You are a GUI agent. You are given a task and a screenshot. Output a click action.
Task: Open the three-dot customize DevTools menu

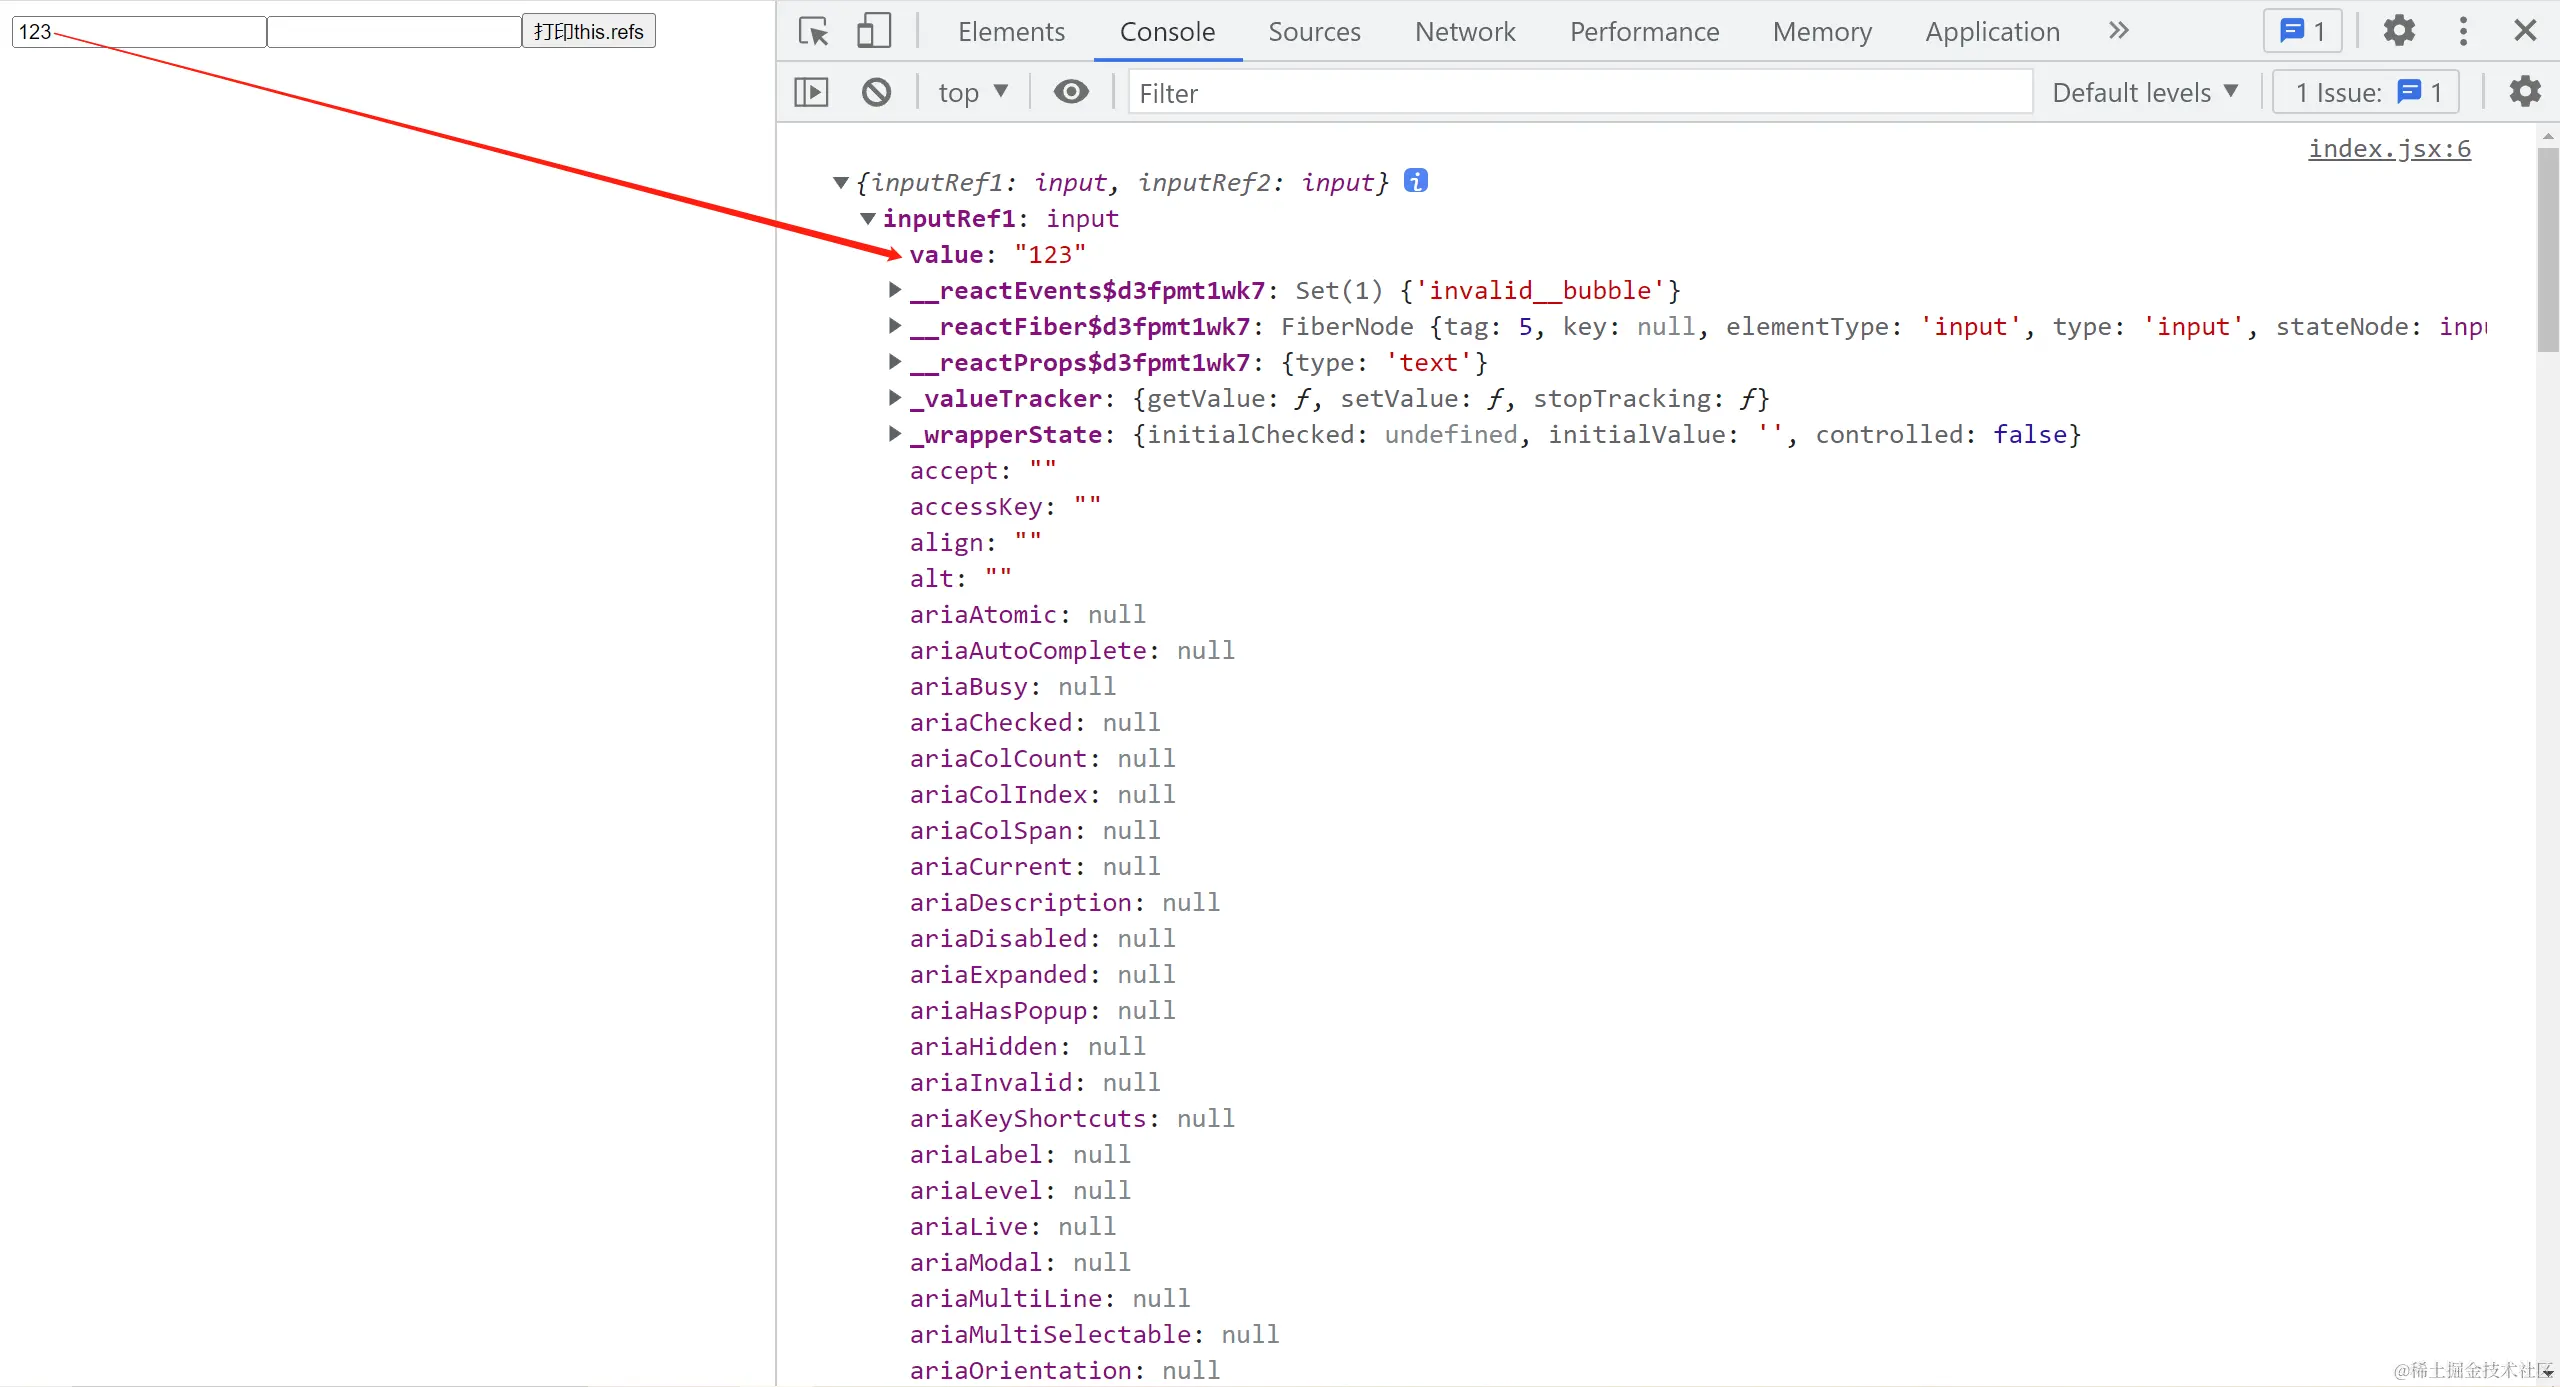[2463, 31]
